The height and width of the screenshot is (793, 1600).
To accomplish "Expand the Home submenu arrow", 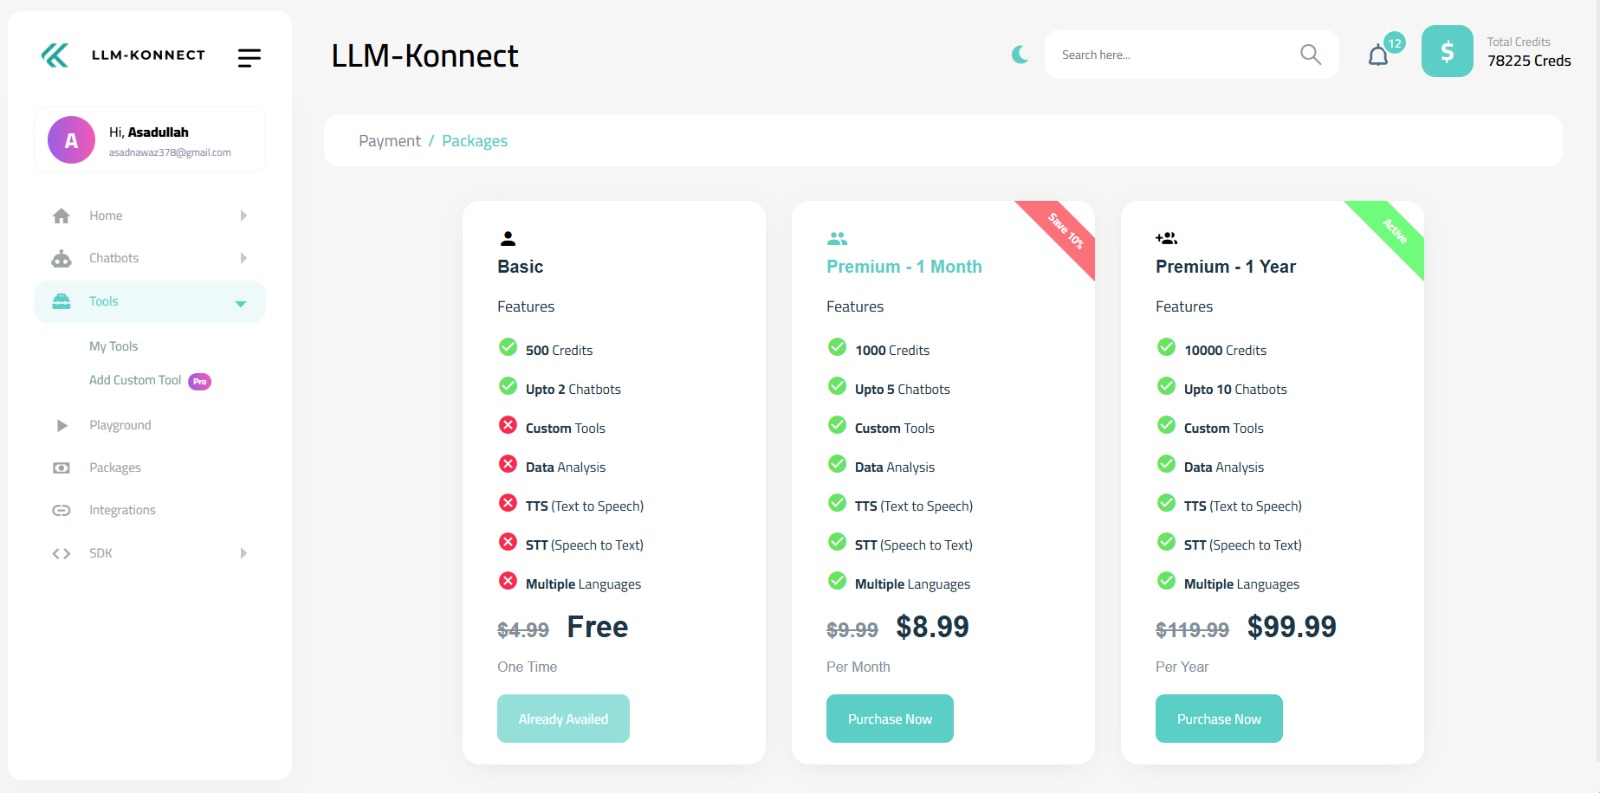I will click(243, 216).
